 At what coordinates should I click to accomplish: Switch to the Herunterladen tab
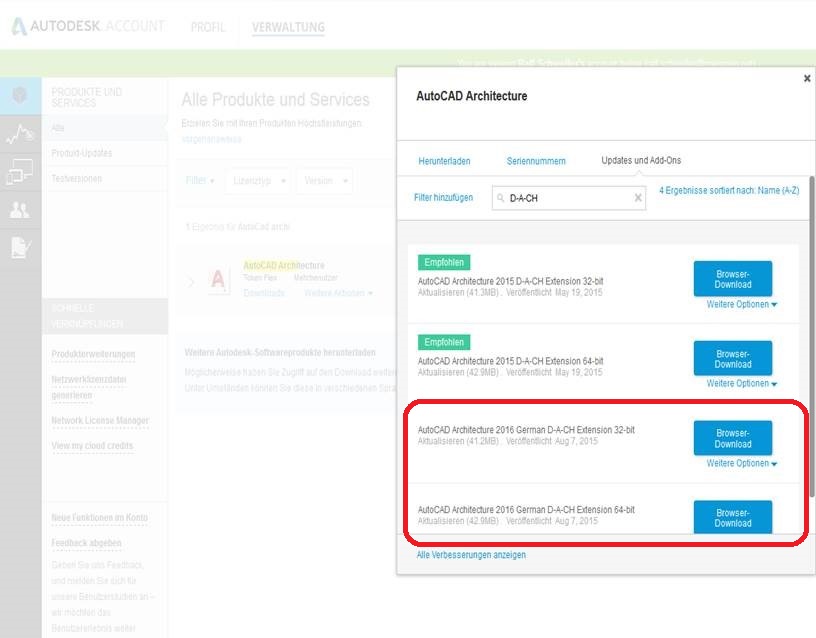pos(444,161)
